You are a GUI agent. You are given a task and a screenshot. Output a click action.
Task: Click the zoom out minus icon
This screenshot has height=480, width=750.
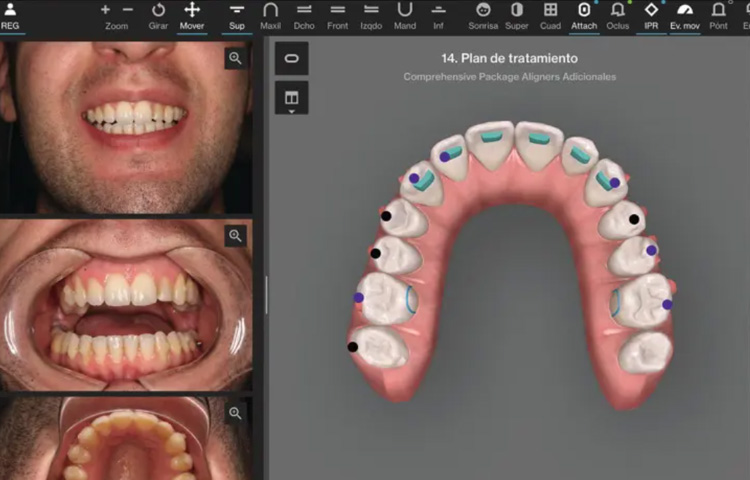[128, 9]
